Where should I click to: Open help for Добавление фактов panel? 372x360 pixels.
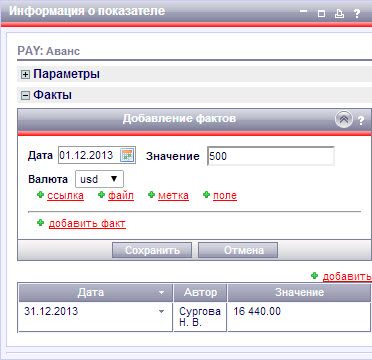361,121
